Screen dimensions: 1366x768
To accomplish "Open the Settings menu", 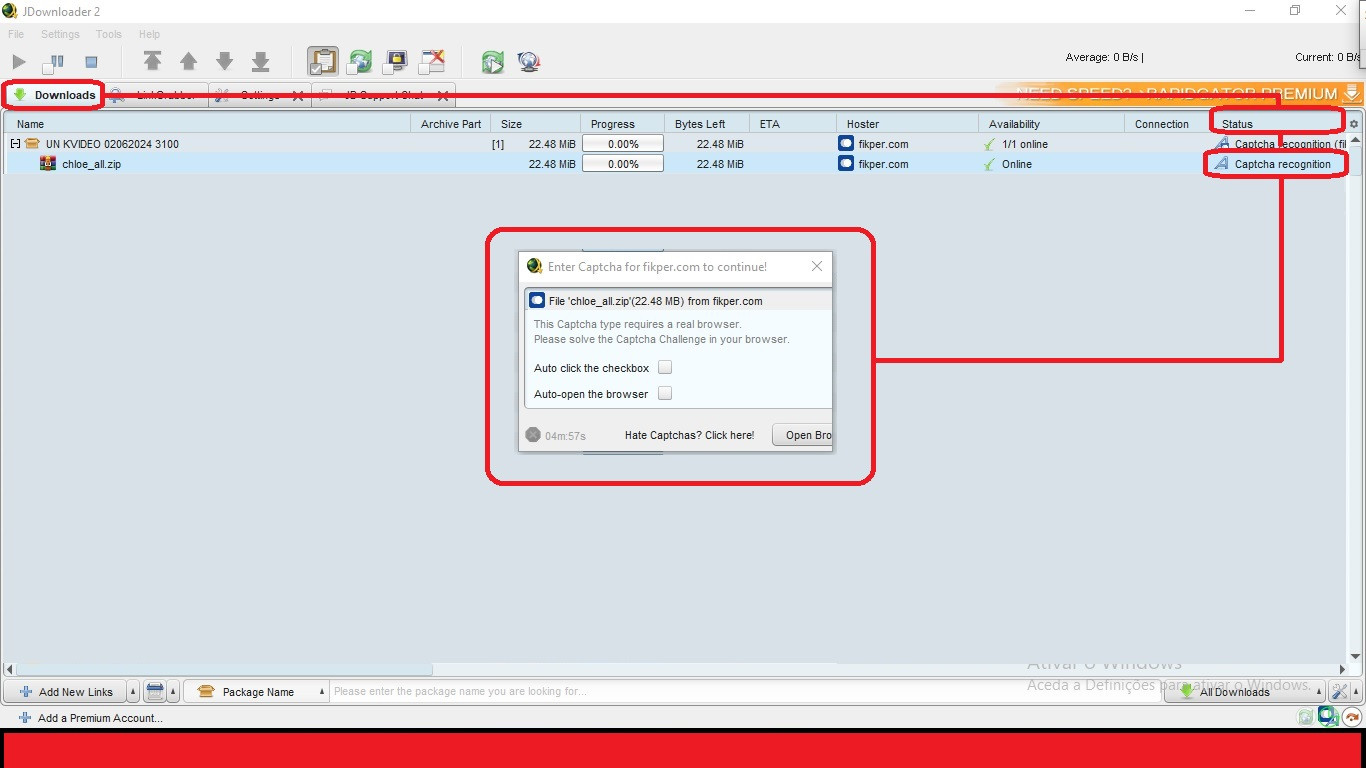I will [60, 34].
